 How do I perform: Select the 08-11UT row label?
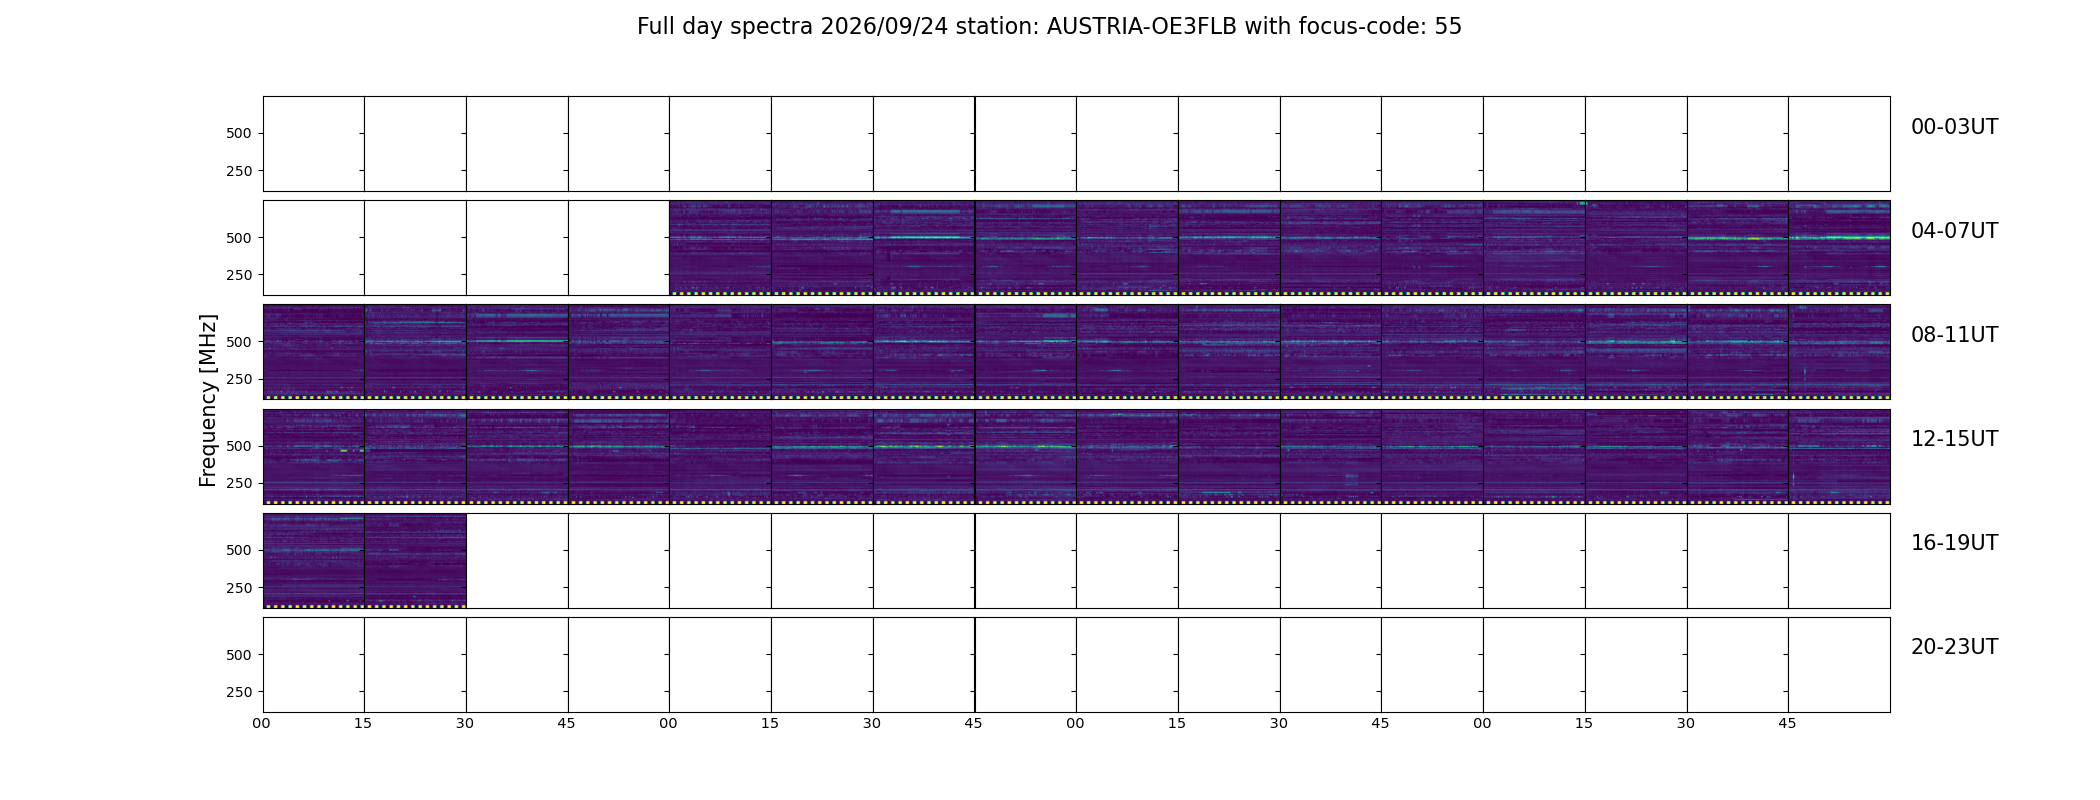(1954, 335)
